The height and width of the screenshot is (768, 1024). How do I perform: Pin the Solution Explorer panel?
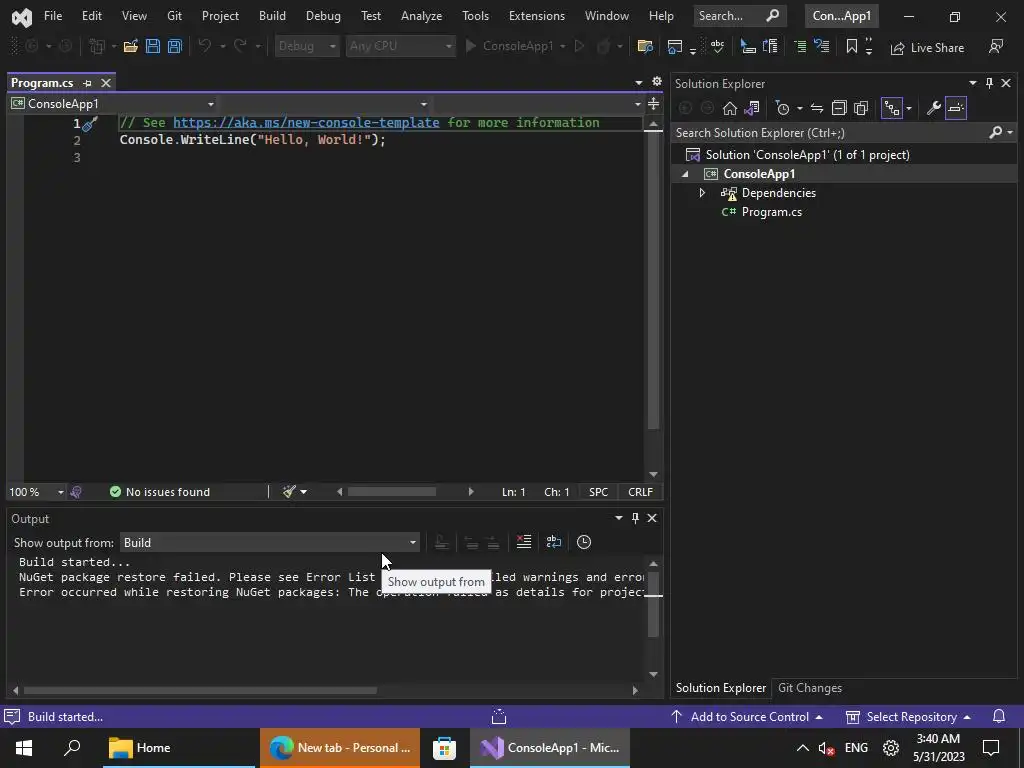coord(989,83)
